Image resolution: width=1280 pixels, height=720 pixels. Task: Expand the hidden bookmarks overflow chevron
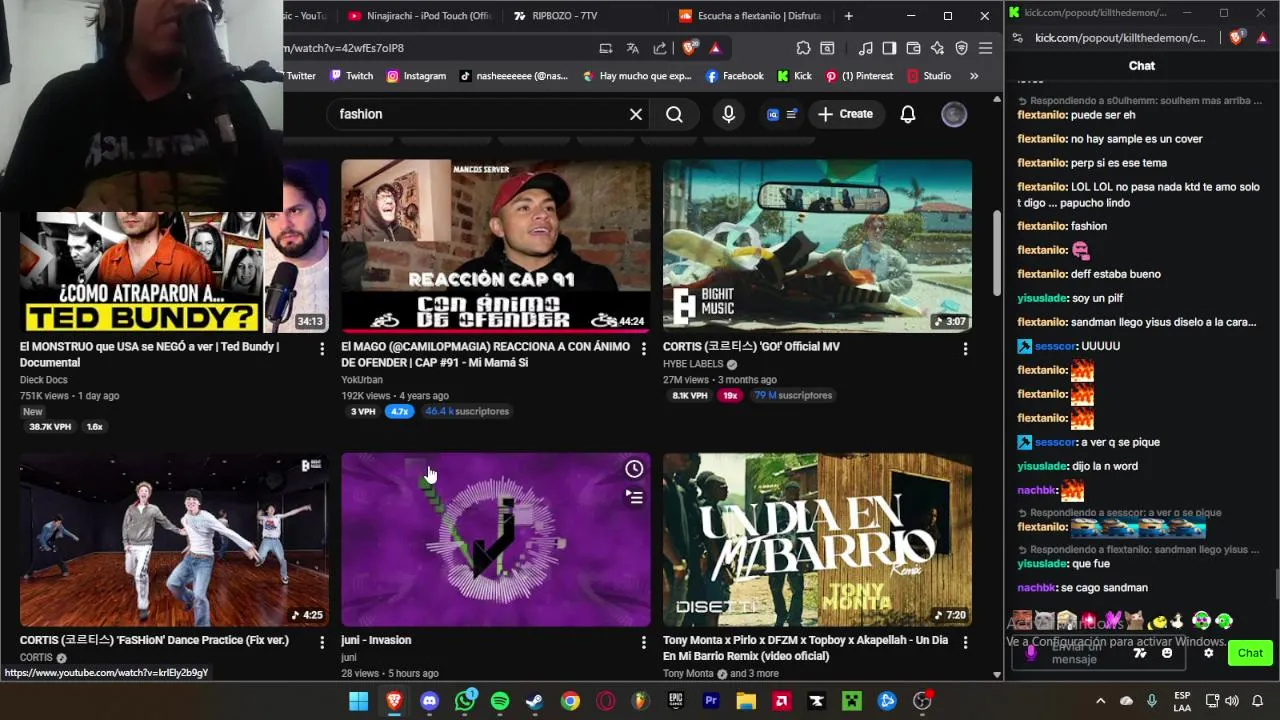(974, 76)
